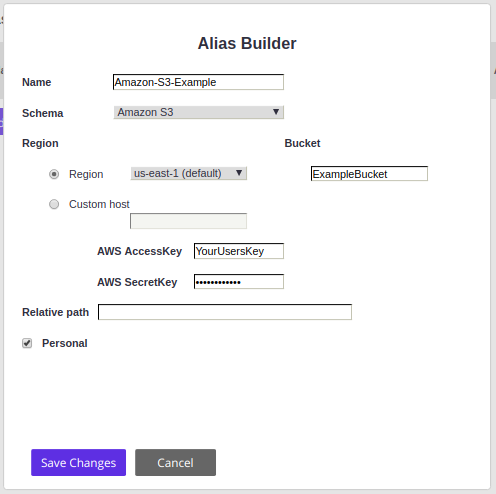Open the us-east-1 (default) region dropdown

point(188,173)
